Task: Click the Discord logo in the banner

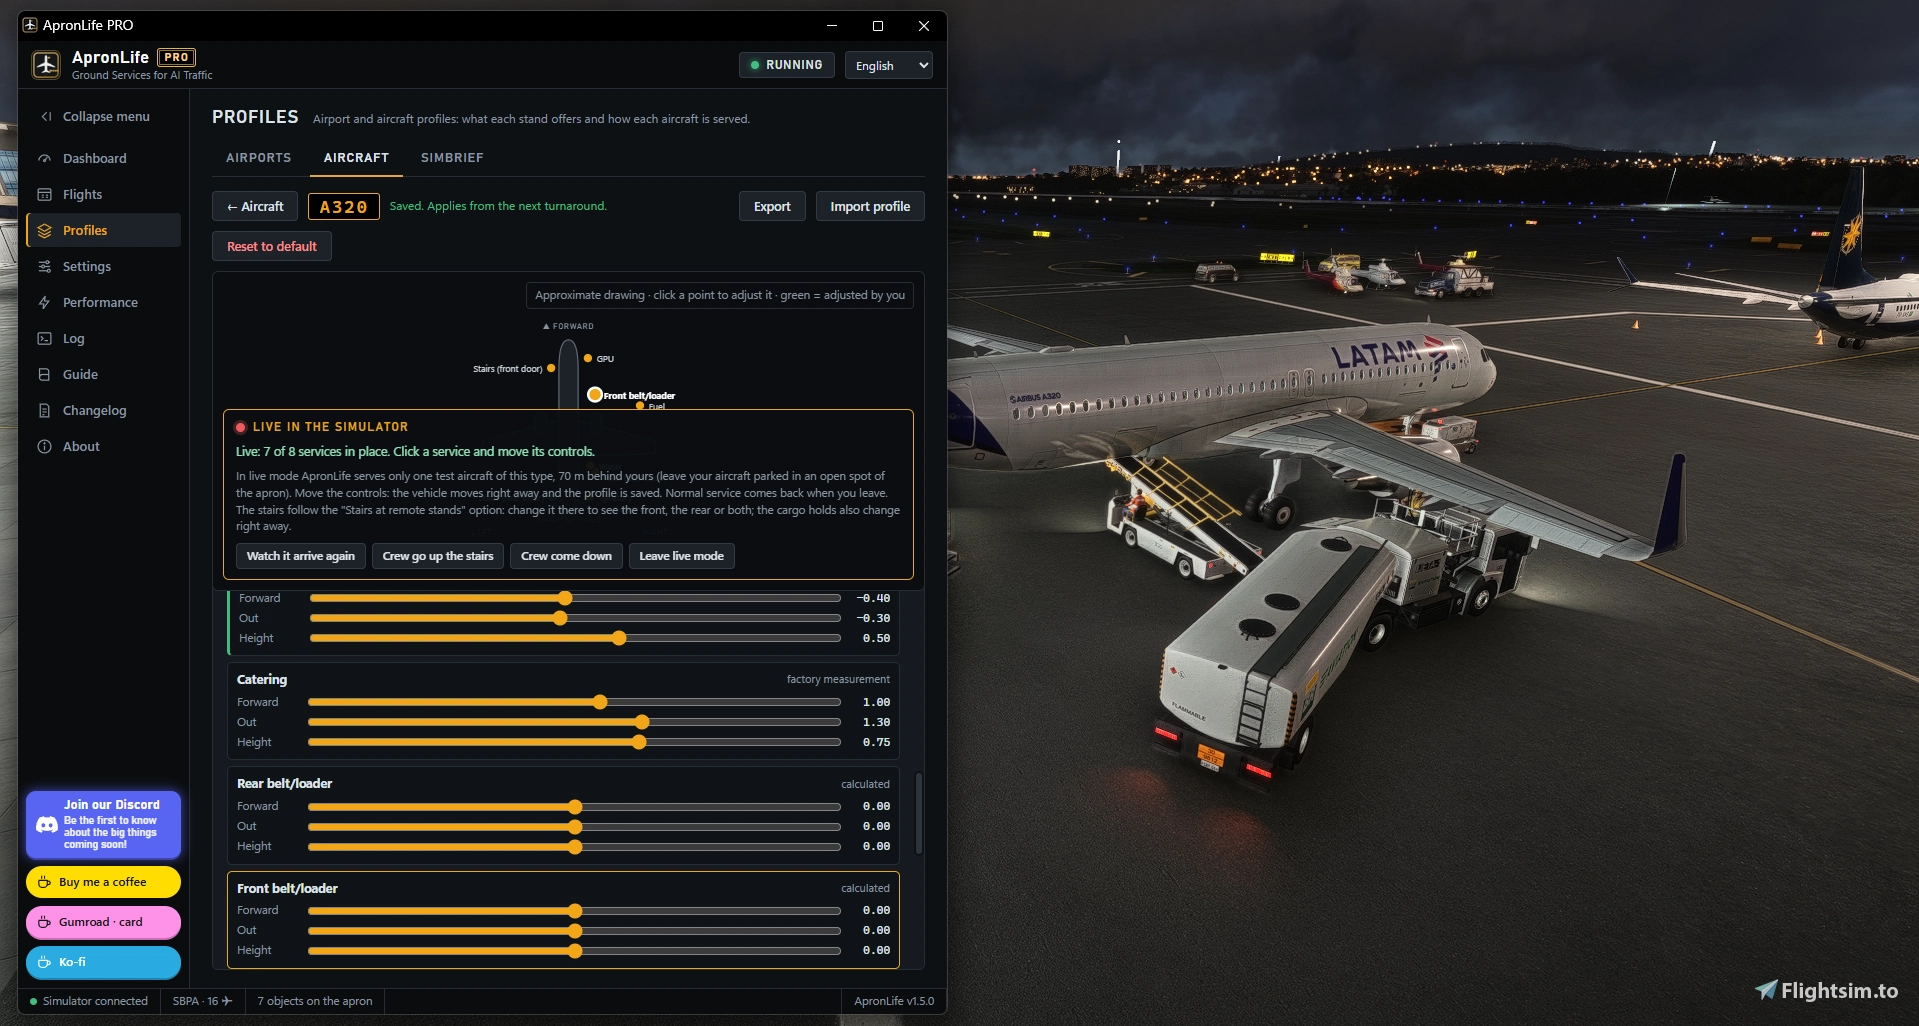Action: pos(47,825)
